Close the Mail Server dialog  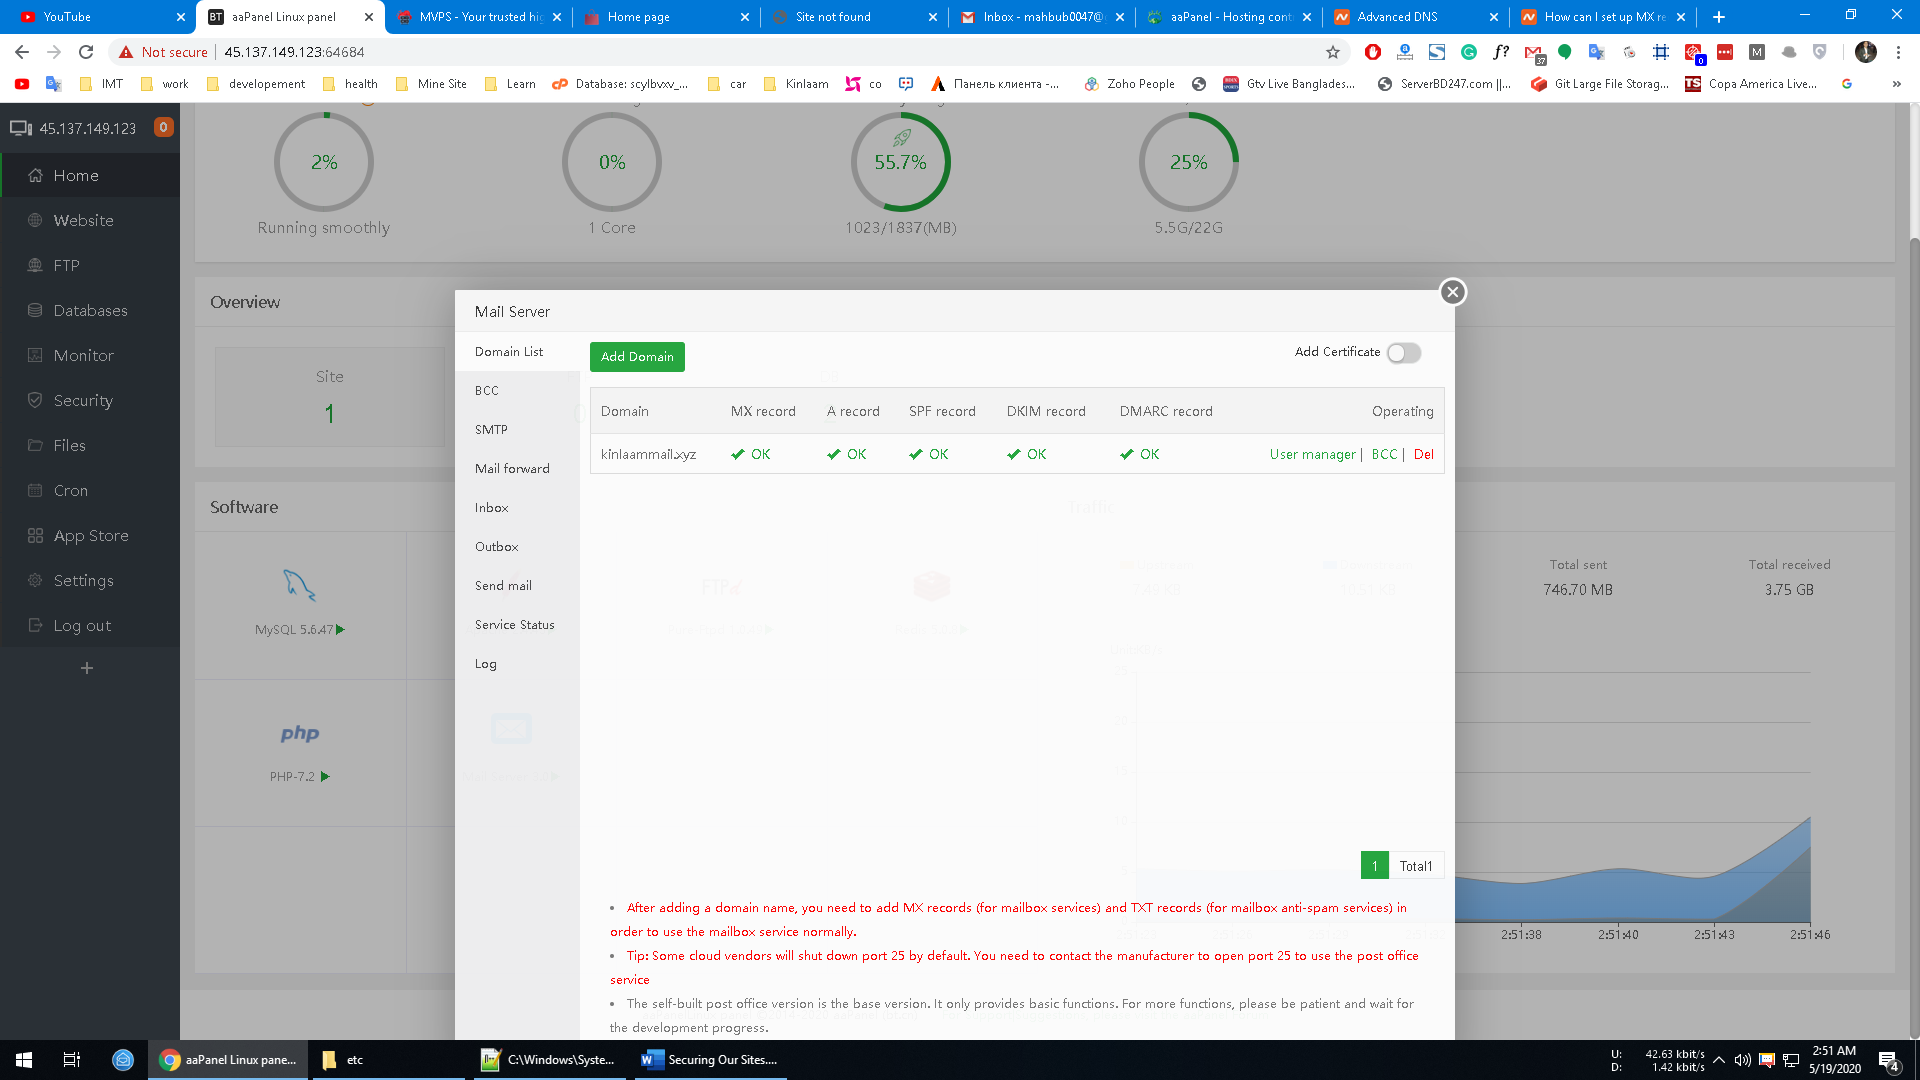(1453, 292)
